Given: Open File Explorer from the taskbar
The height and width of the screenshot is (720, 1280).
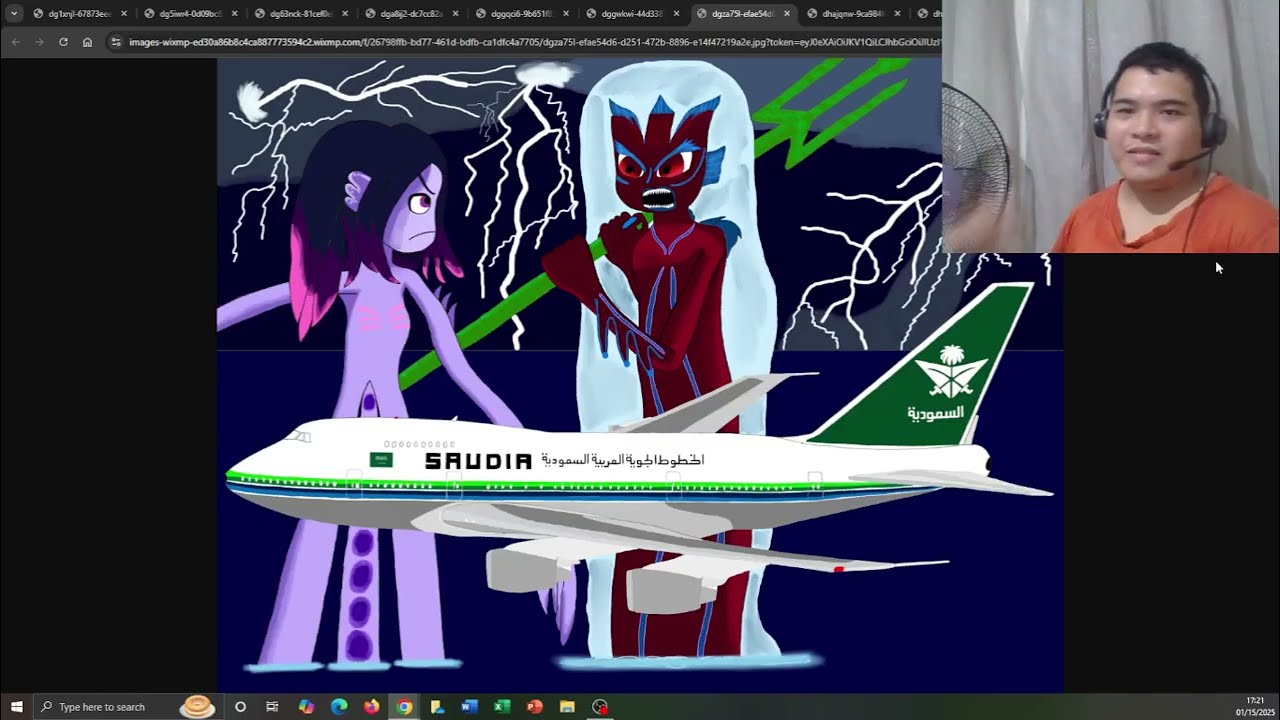Looking at the screenshot, I should (x=567, y=707).
